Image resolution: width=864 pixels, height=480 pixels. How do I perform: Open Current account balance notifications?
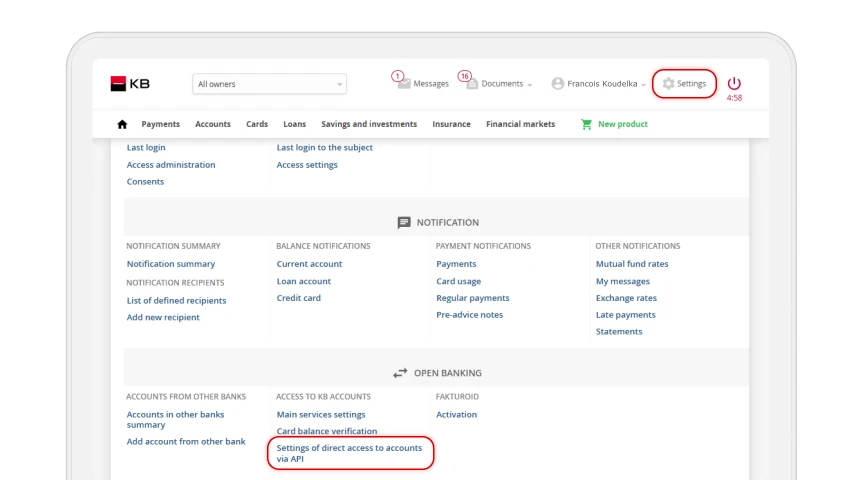(x=309, y=263)
